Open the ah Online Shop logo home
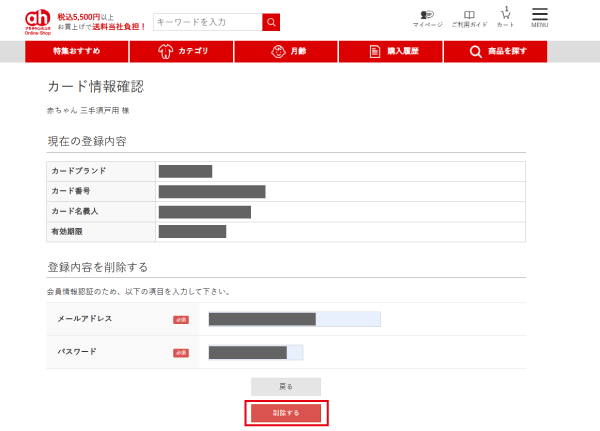Screen dimensions: 600x431 tap(38, 22)
